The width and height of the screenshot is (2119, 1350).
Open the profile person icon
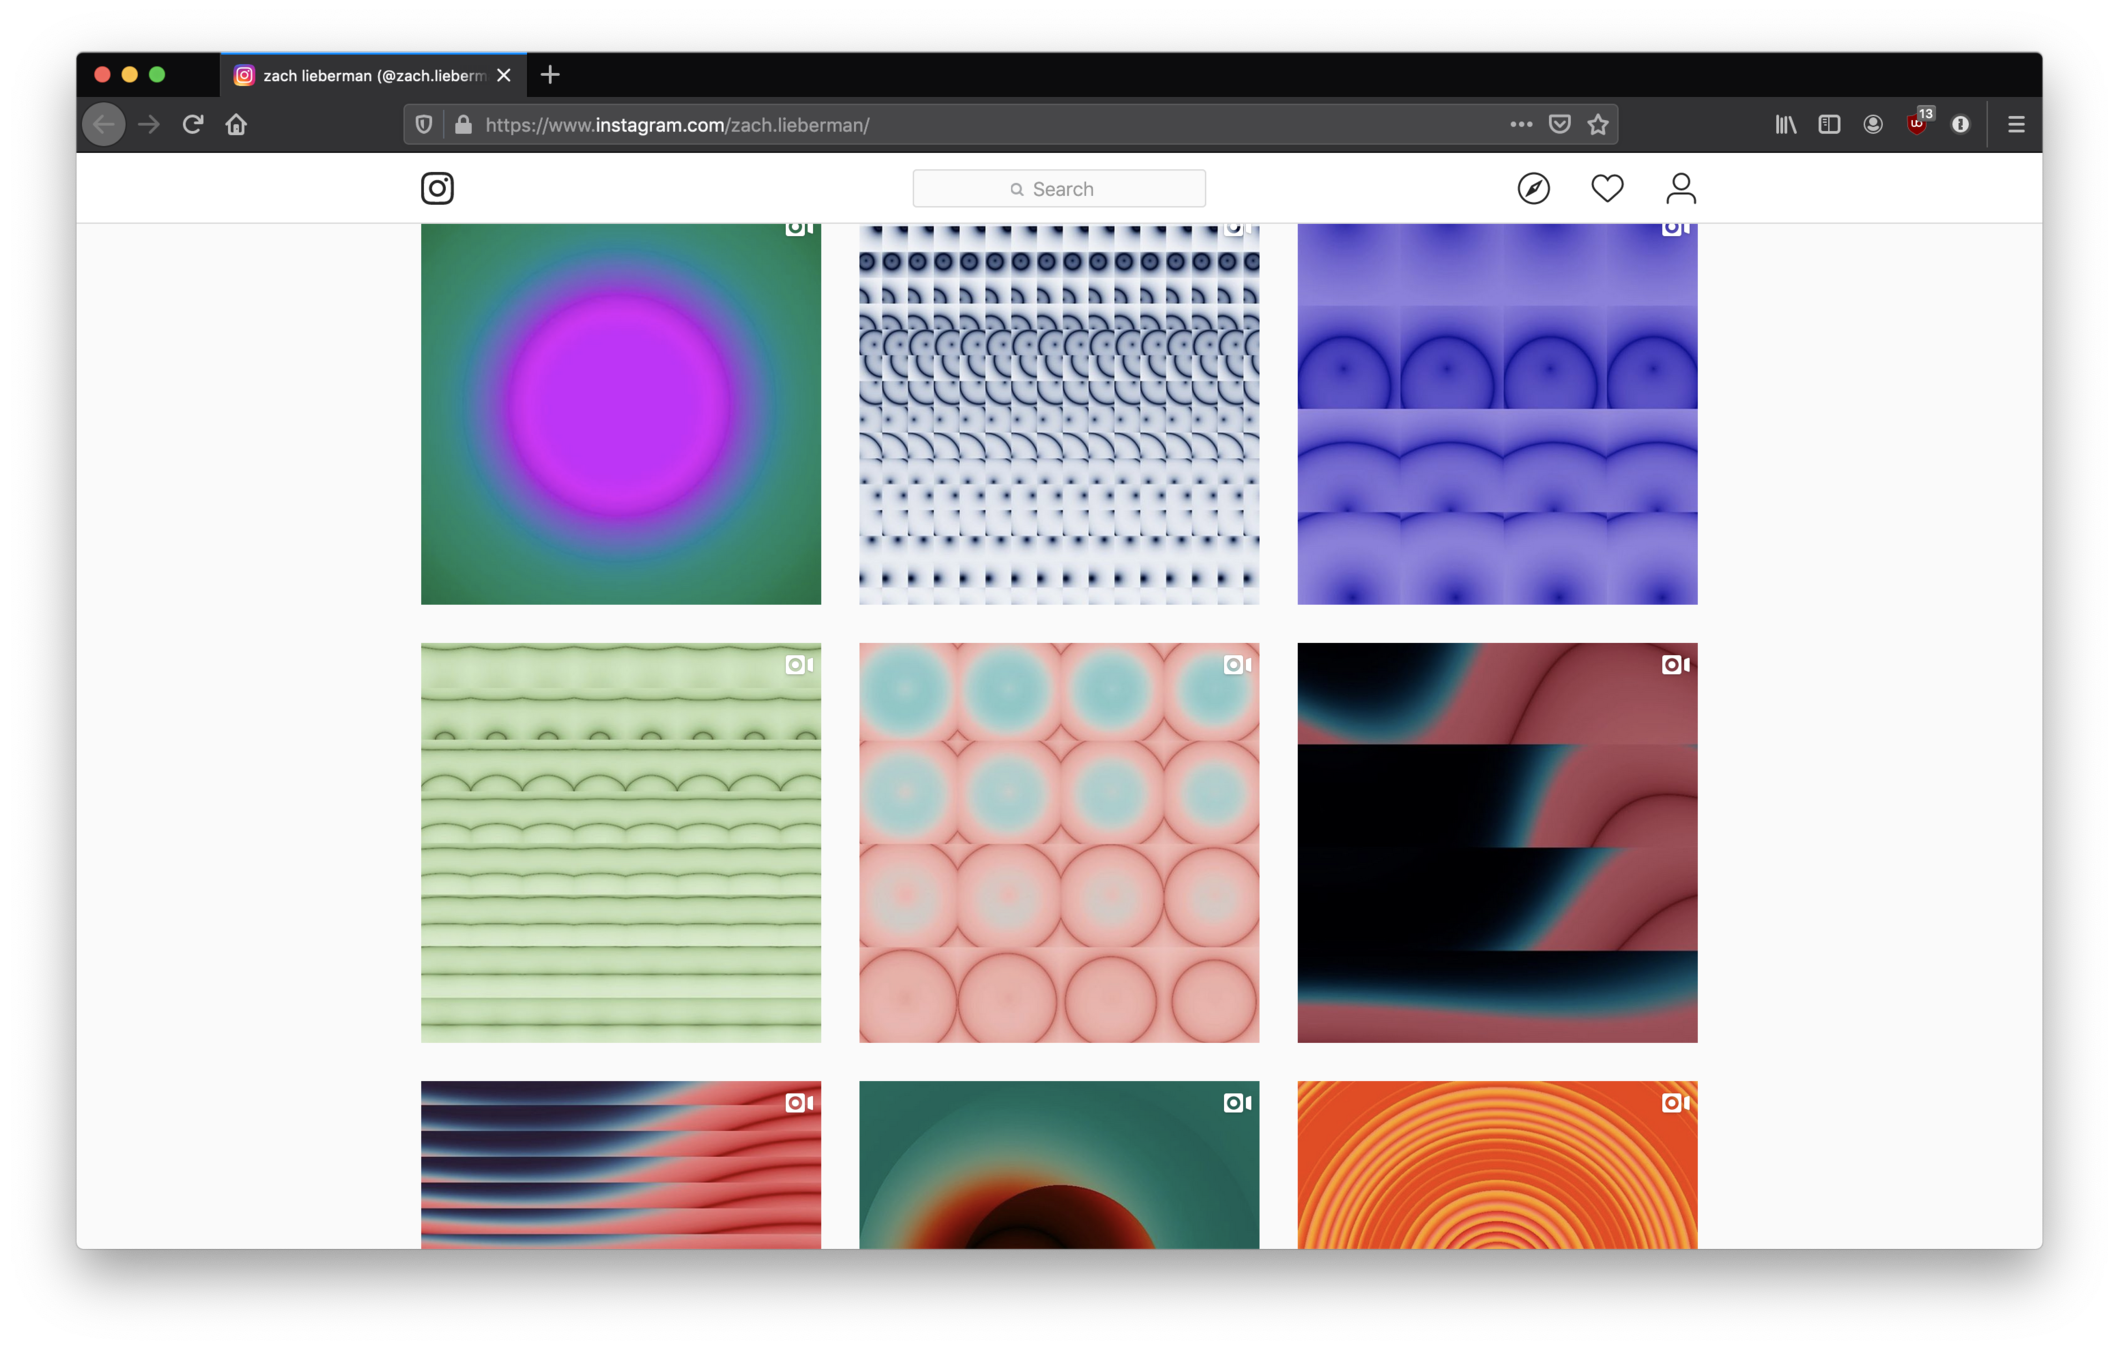point(1680,188)
